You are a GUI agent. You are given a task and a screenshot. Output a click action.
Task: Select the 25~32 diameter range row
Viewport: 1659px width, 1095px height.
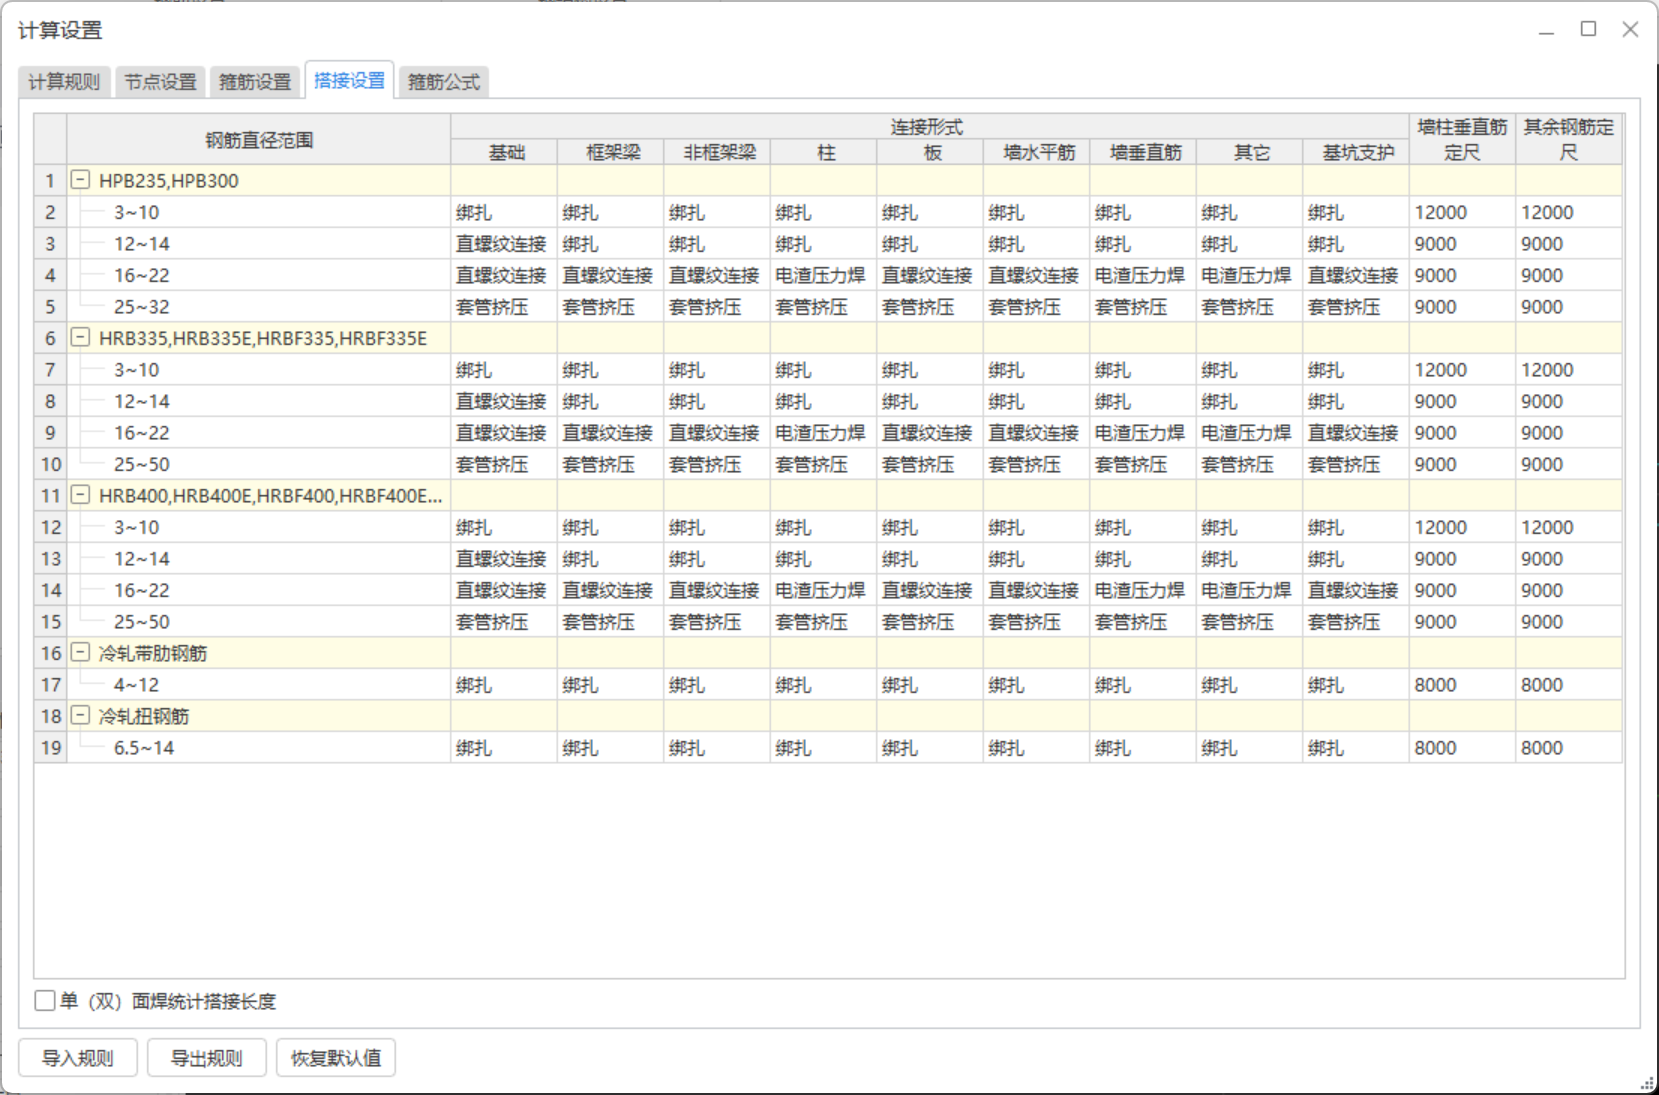[x=259, y=307]
